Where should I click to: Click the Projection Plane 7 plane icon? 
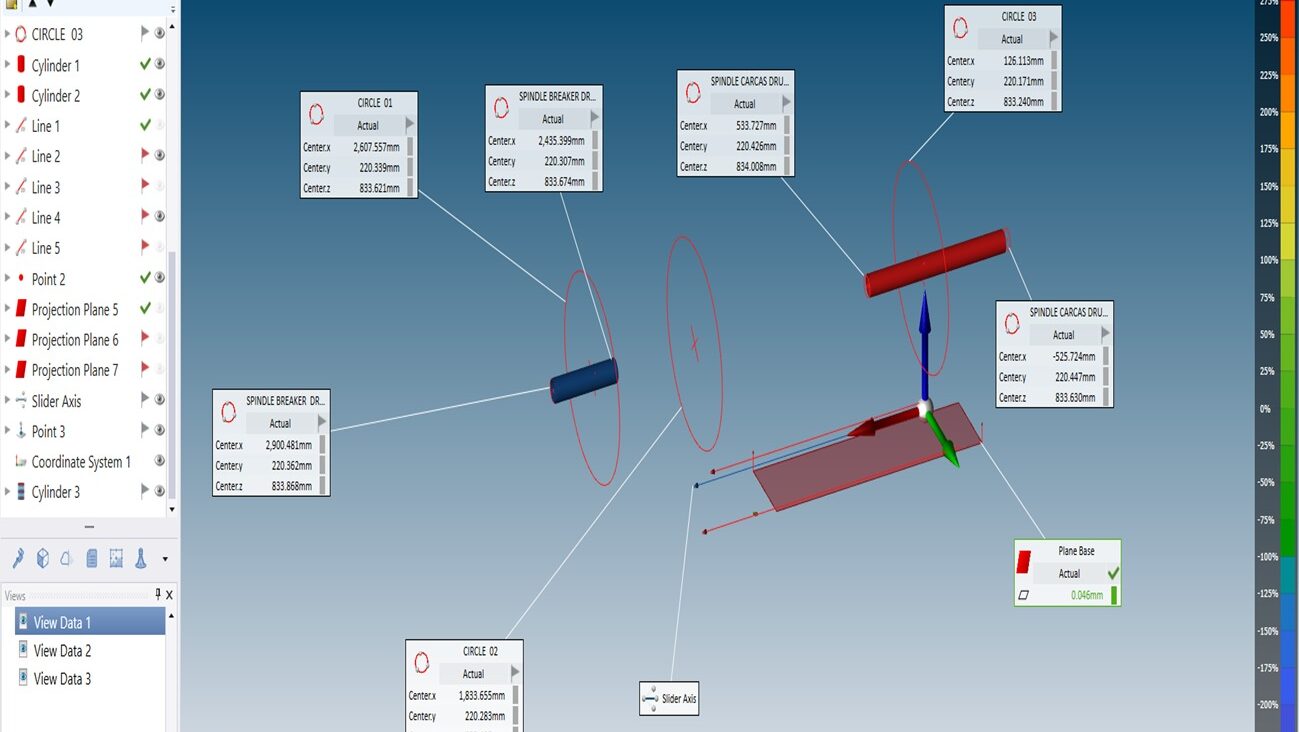[21, 370]
